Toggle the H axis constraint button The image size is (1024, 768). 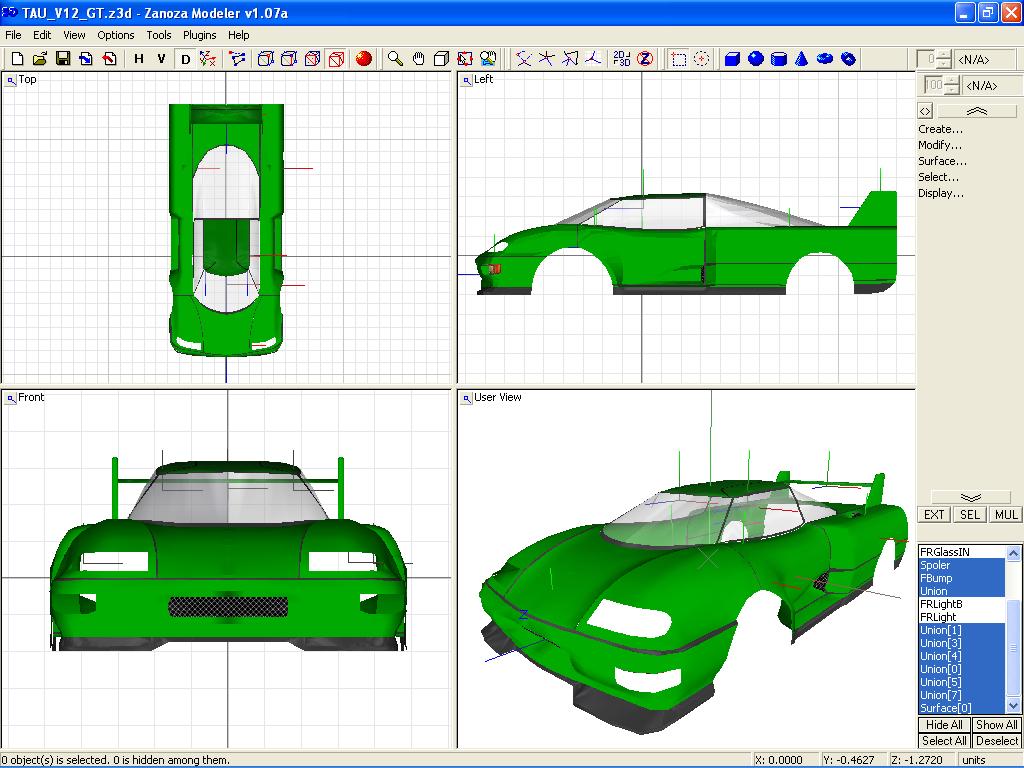(139, 59)
